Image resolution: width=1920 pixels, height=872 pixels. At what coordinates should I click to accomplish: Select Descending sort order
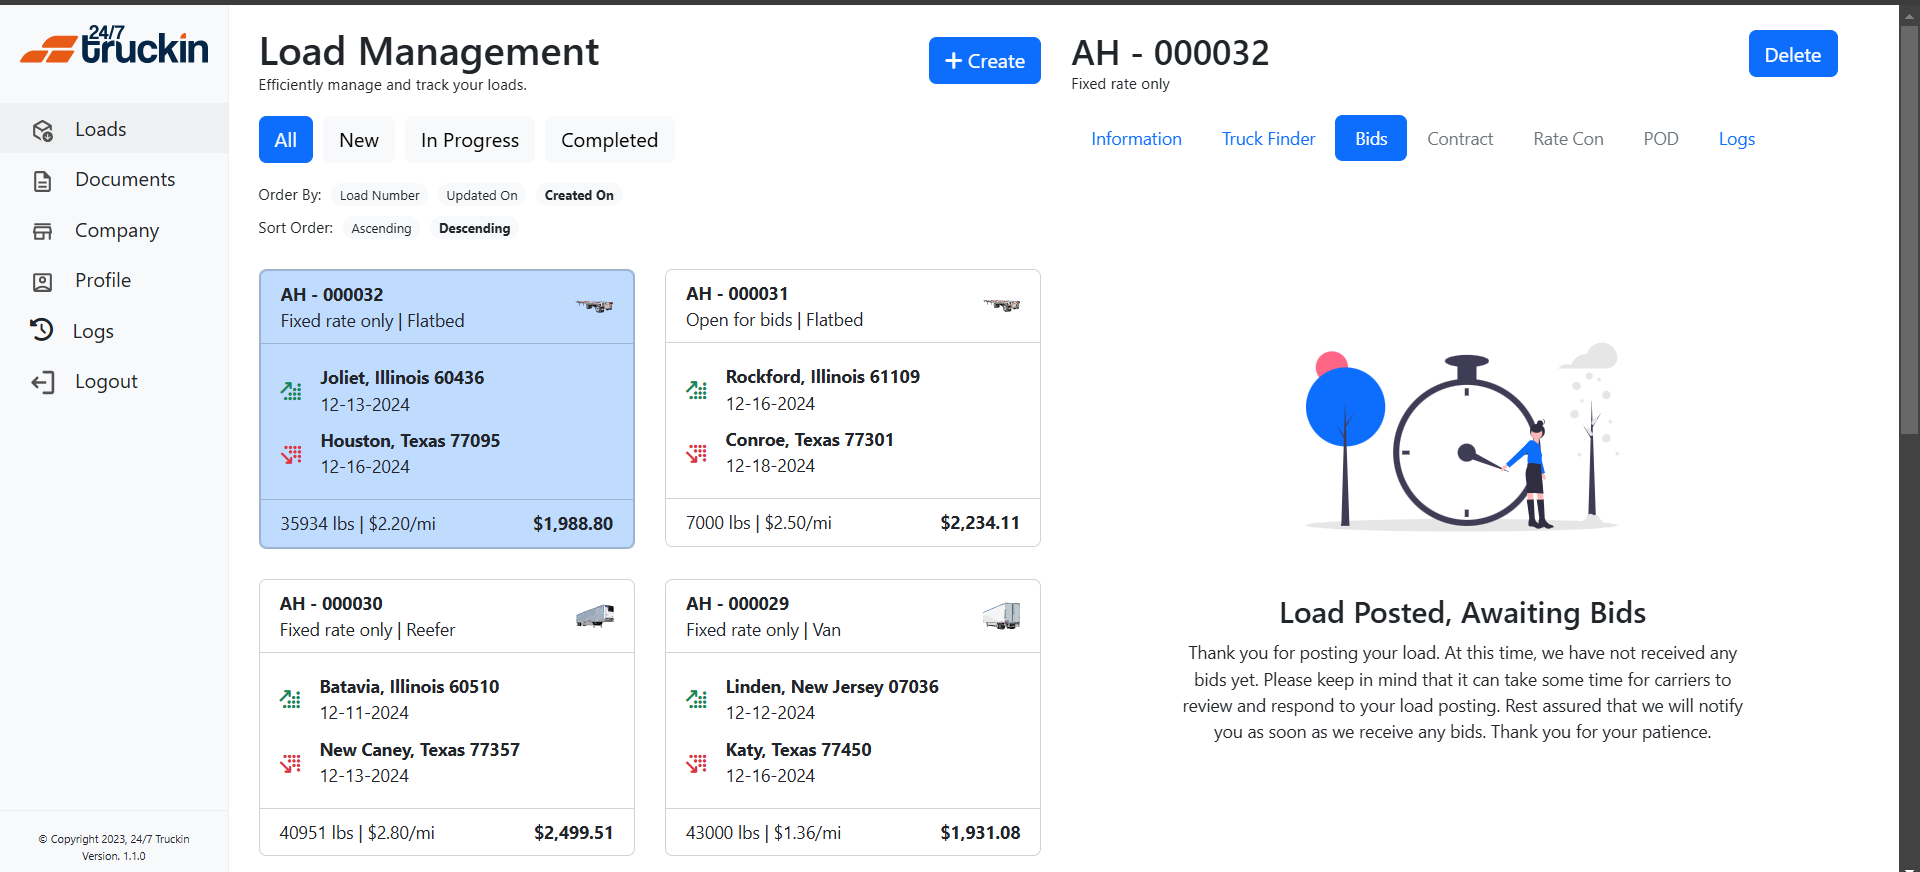click(474, 229)
